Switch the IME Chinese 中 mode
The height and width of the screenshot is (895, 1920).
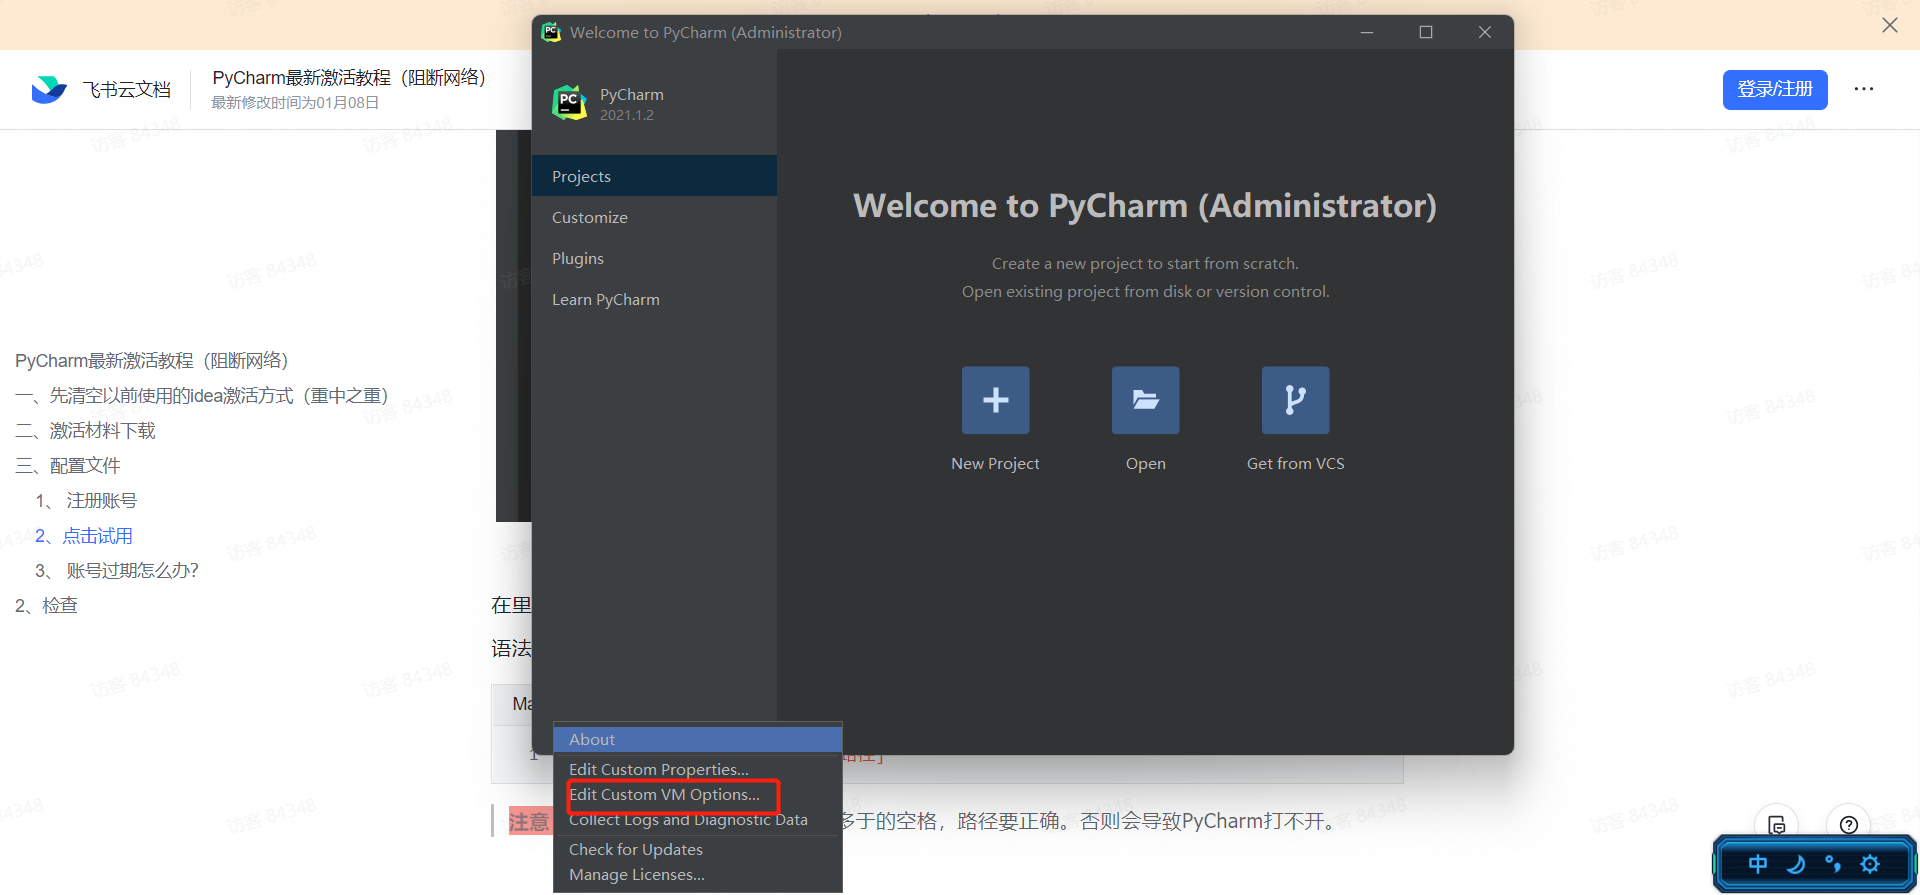1757,864
